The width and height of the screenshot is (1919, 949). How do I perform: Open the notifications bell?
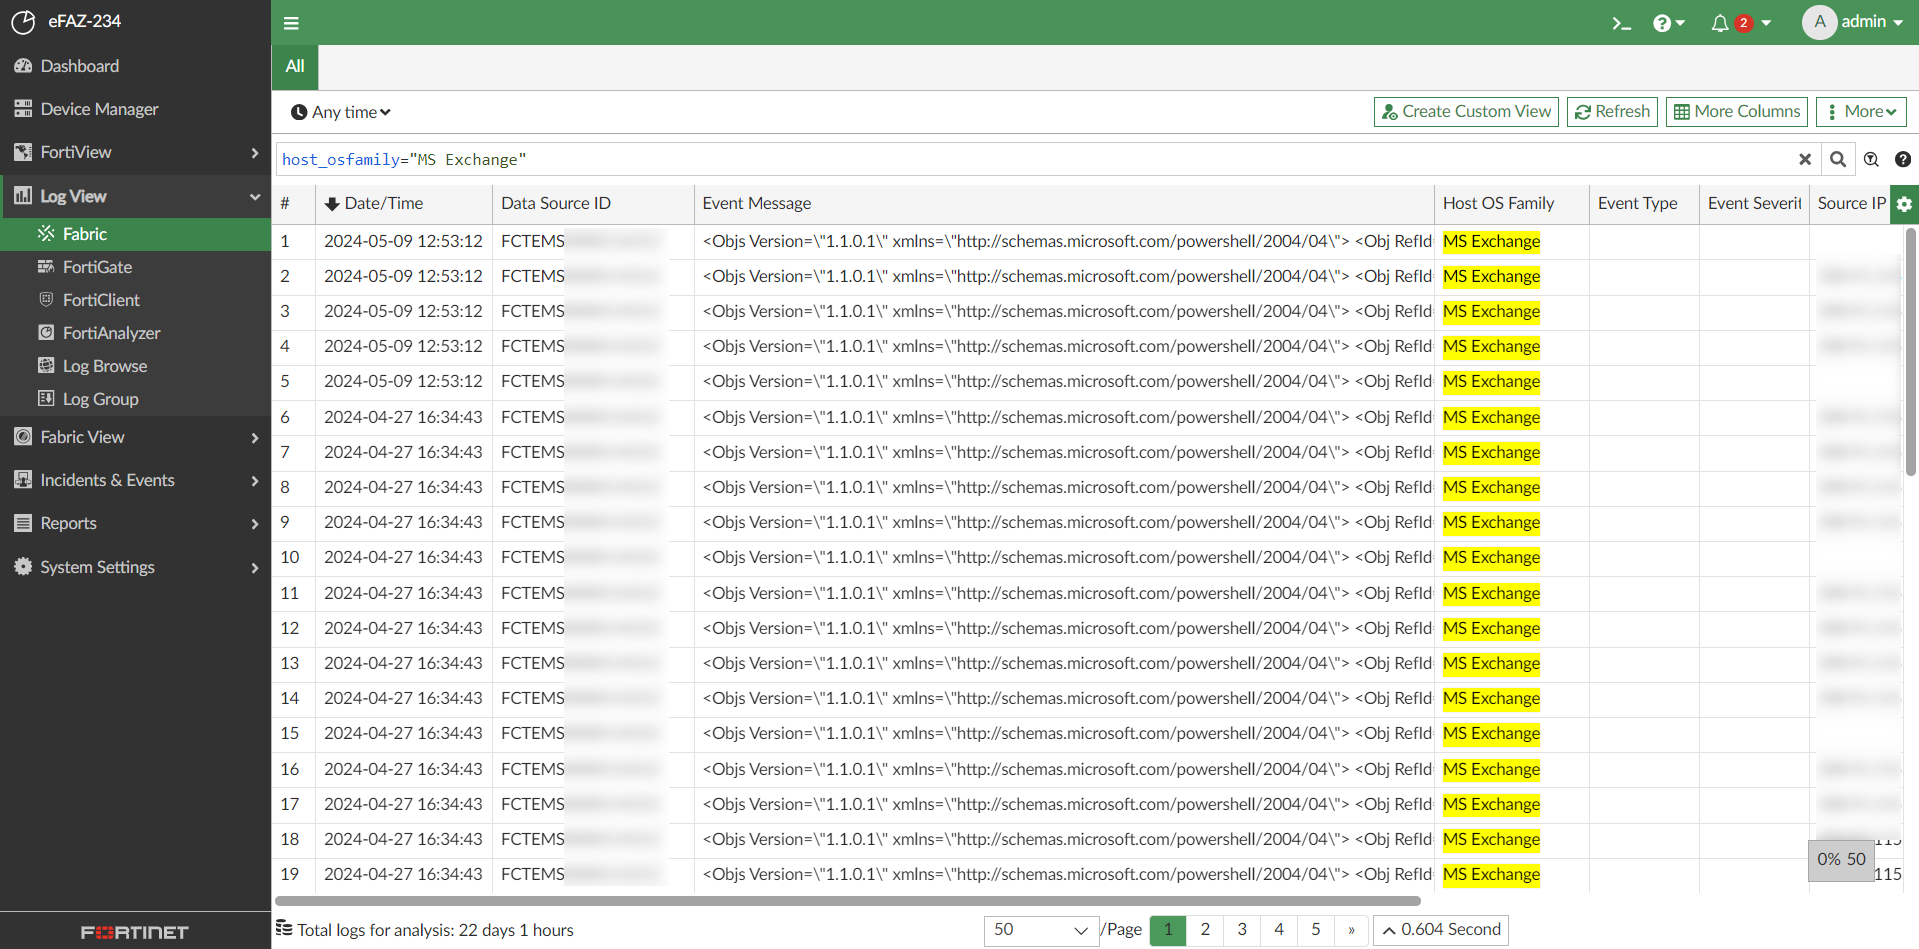click(1719, 23)
